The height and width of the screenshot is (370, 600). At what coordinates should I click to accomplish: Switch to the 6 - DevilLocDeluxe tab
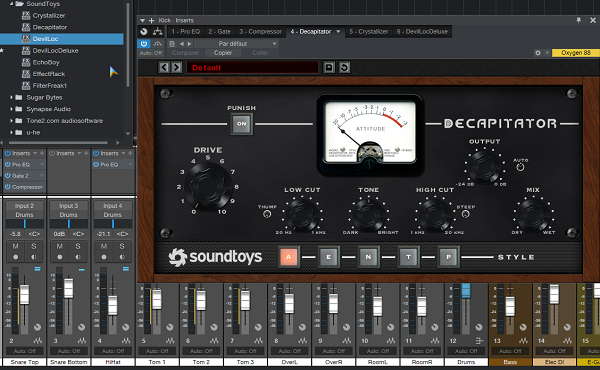pyautogui.click(x=422, y=32)
